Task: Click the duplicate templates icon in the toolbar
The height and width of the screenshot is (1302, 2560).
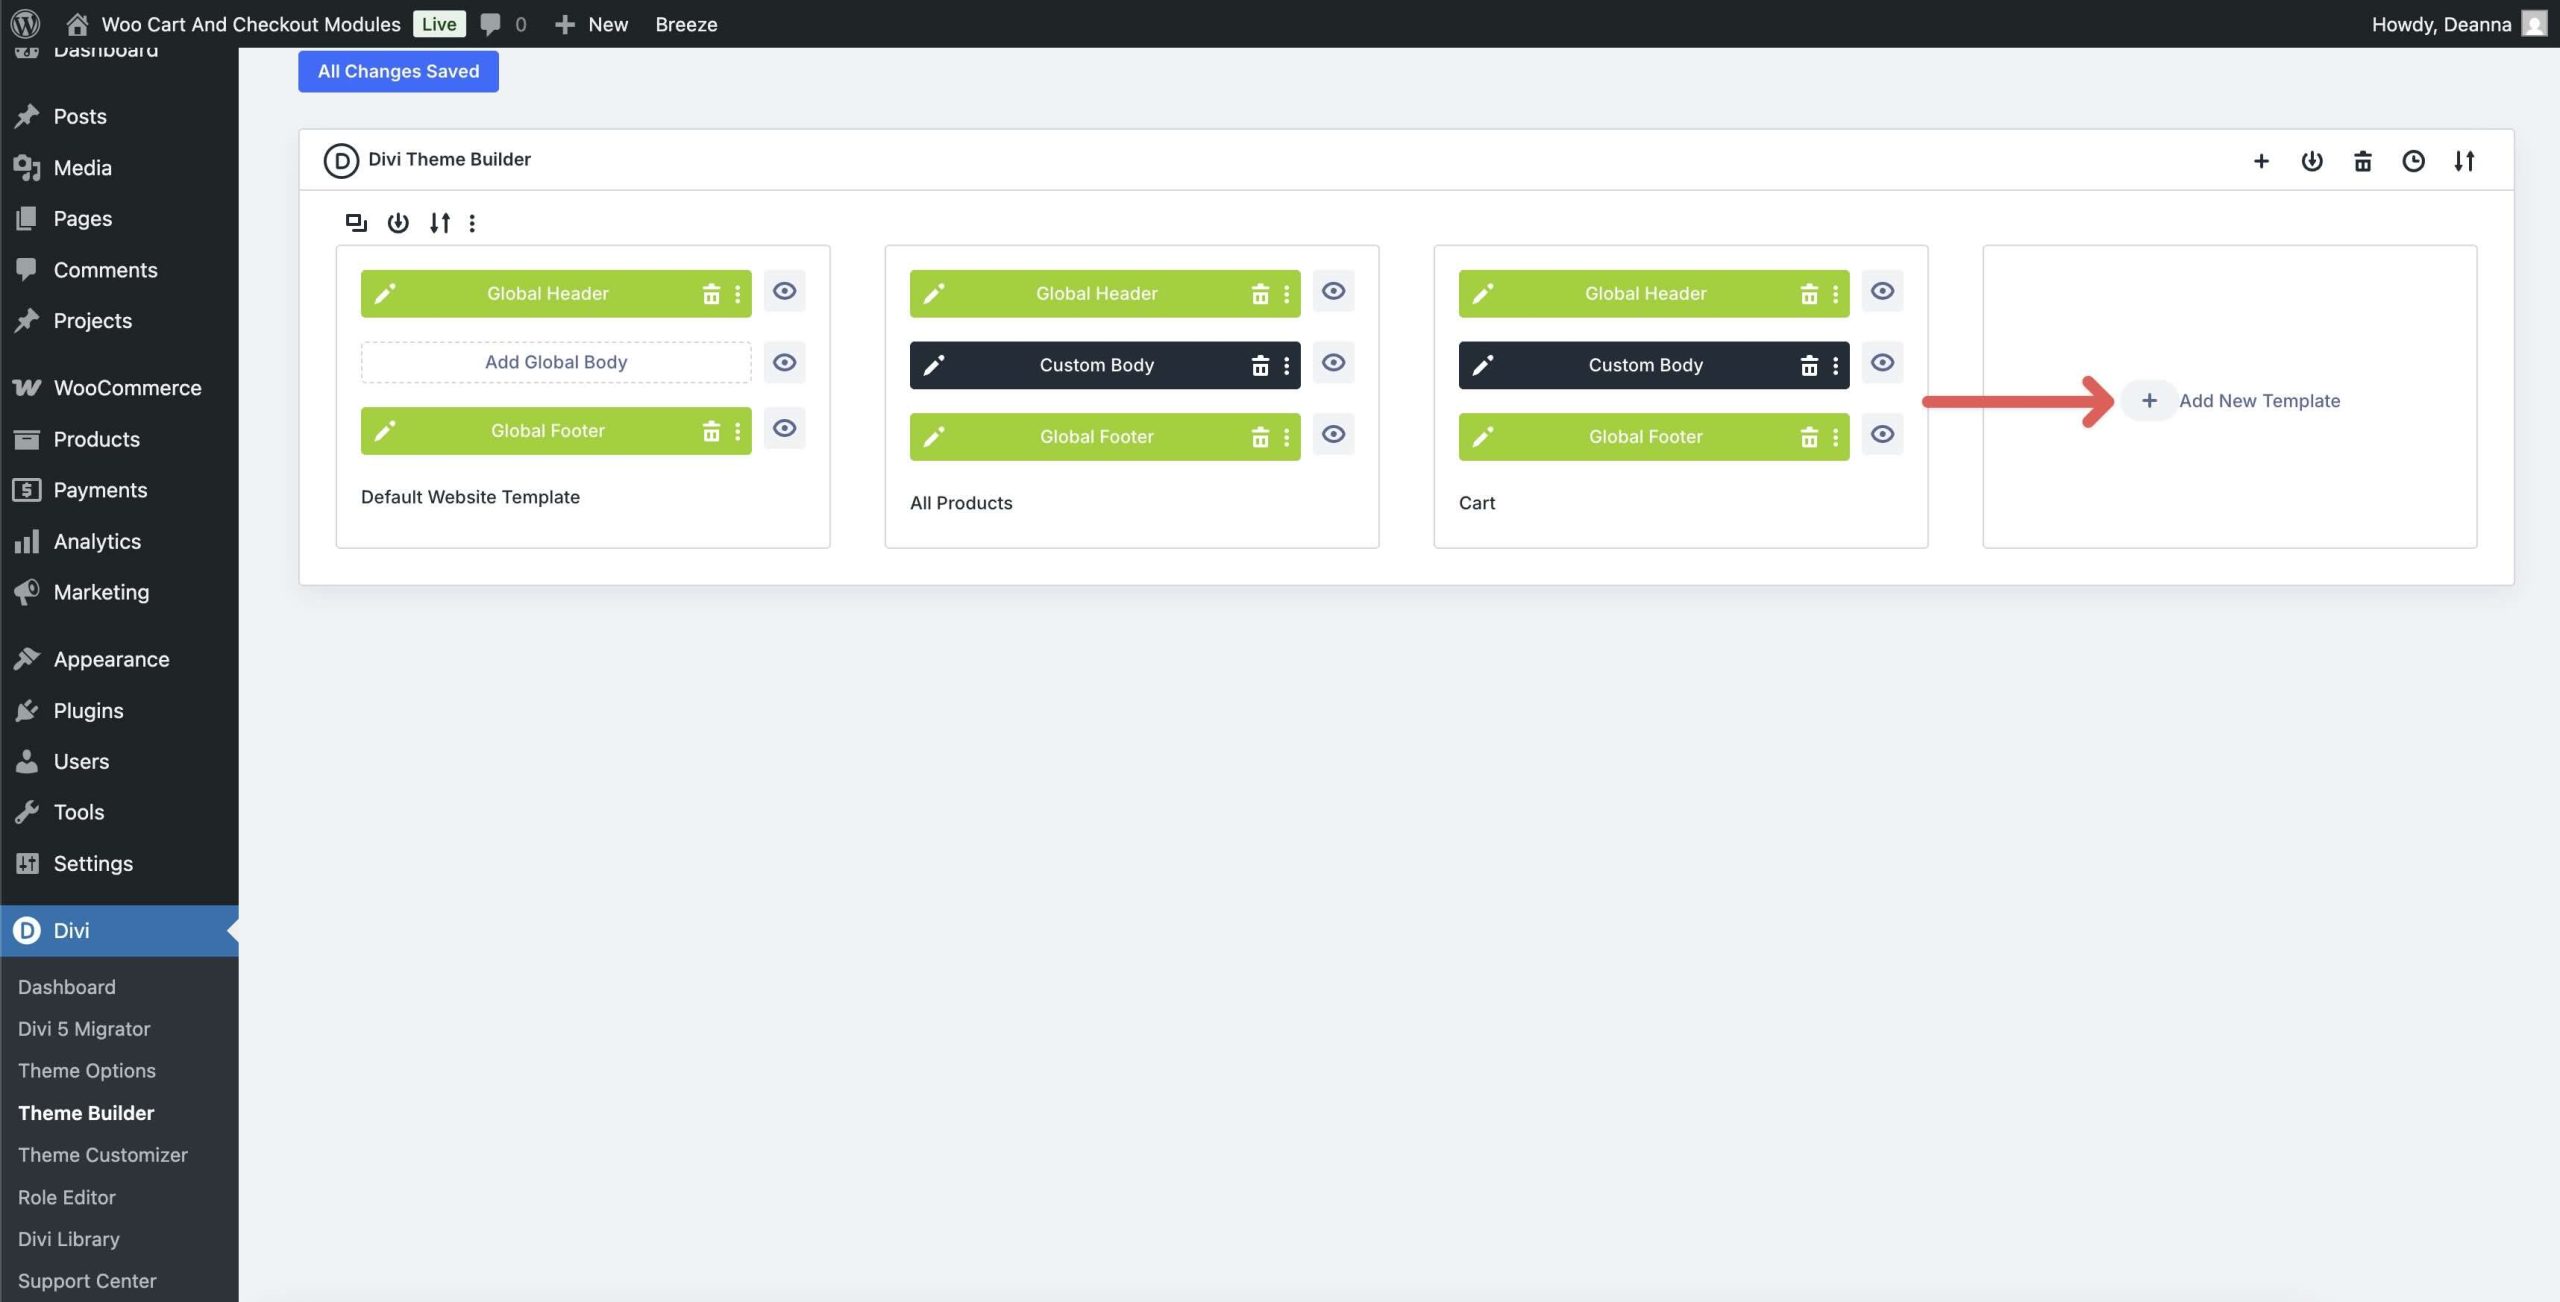Action: coord(357,222)
